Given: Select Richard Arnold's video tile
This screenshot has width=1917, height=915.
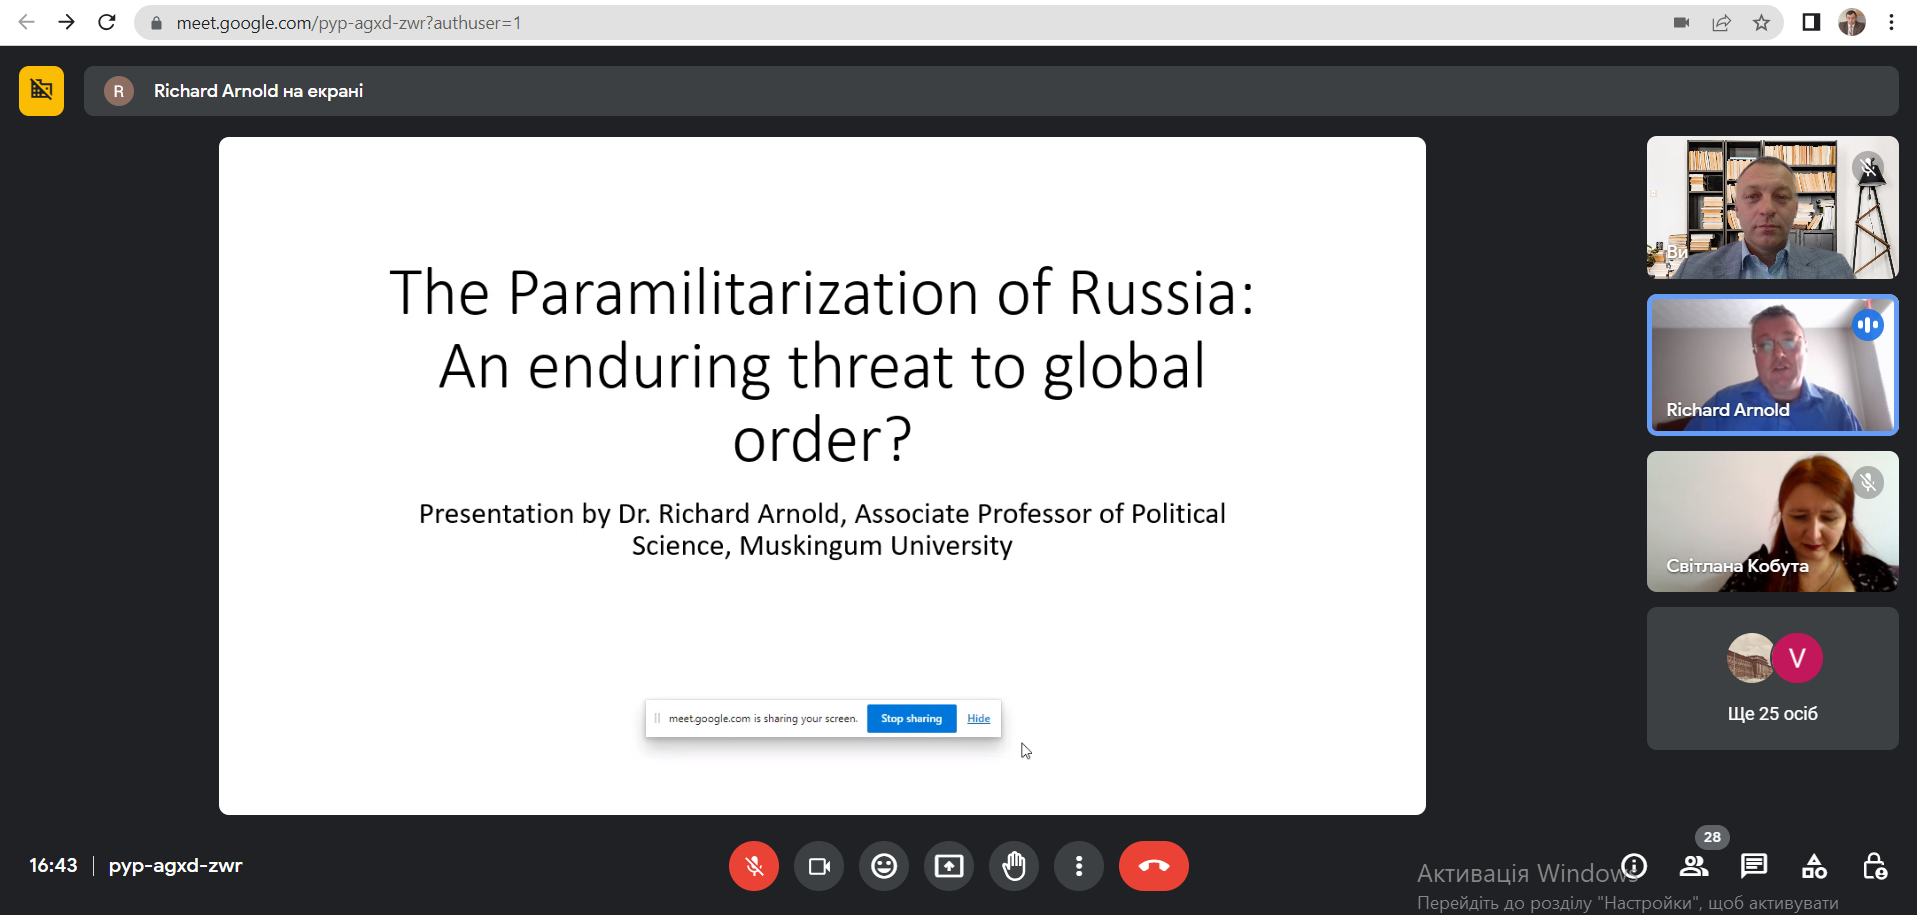Looking at the screenshot, I should pyautogui.click(x=1772, y=365).
